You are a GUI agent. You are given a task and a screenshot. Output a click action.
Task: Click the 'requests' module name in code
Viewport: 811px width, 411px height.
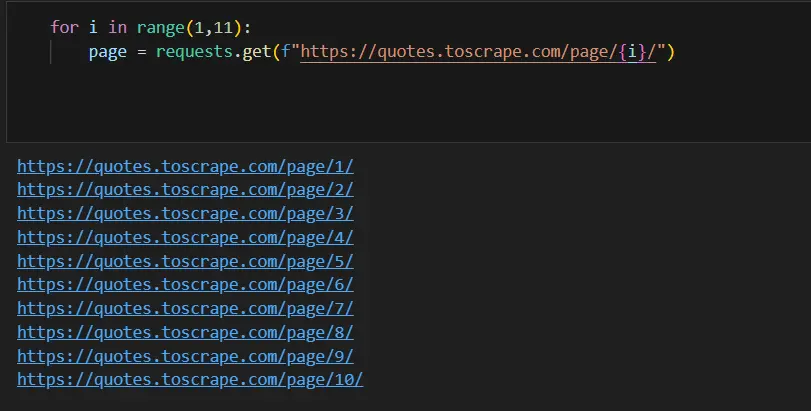[x=194, y=52]
